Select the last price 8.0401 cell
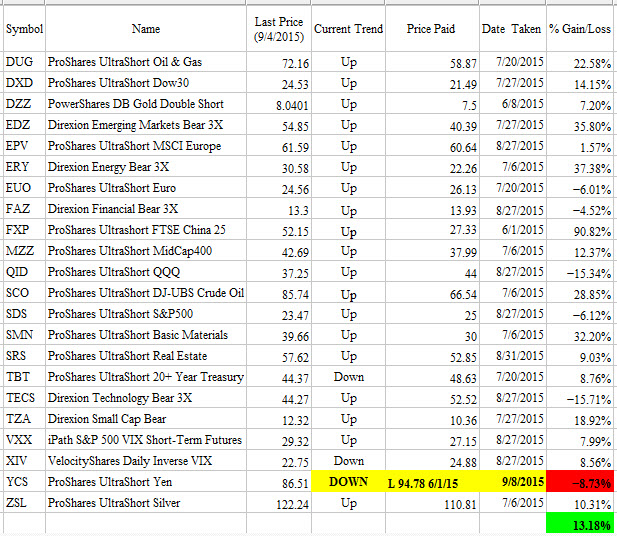 coord(279,104)
